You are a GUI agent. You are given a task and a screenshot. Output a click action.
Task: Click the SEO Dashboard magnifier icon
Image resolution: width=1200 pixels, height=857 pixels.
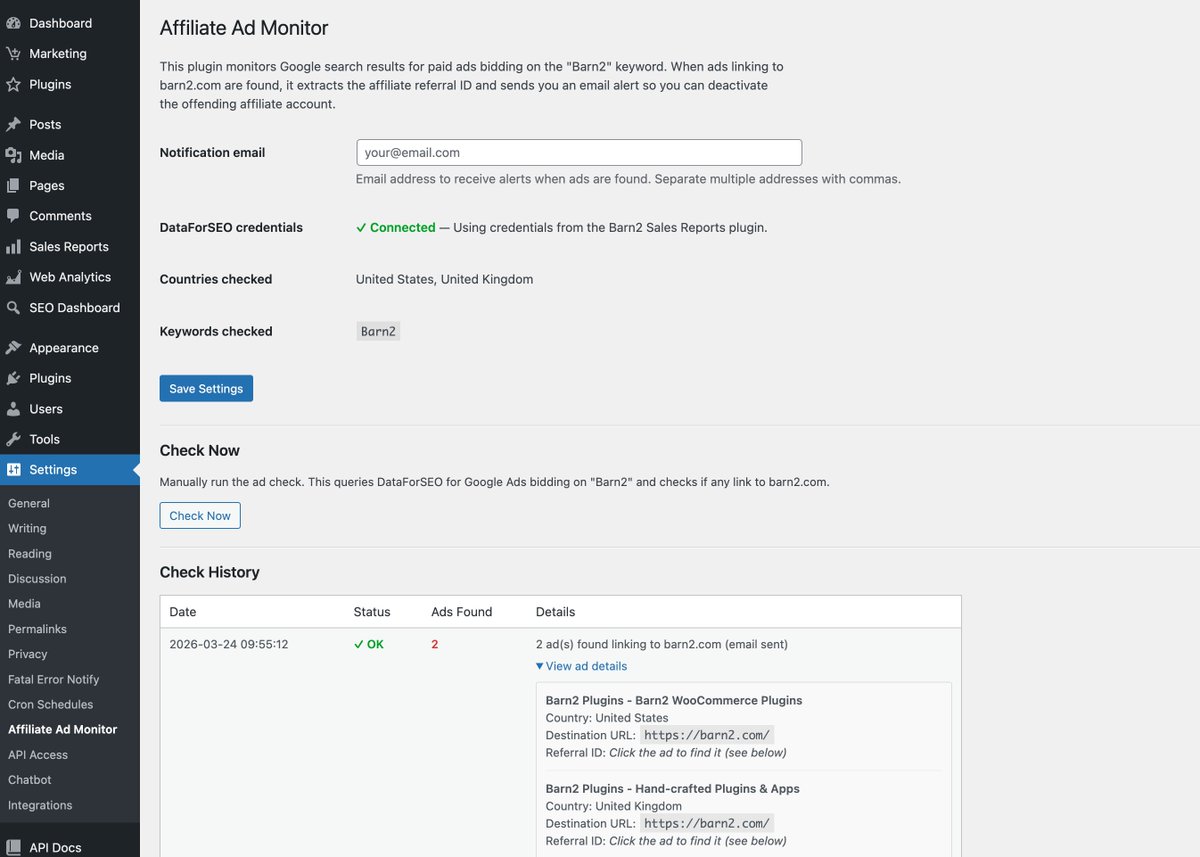click(x=13, y=307)
